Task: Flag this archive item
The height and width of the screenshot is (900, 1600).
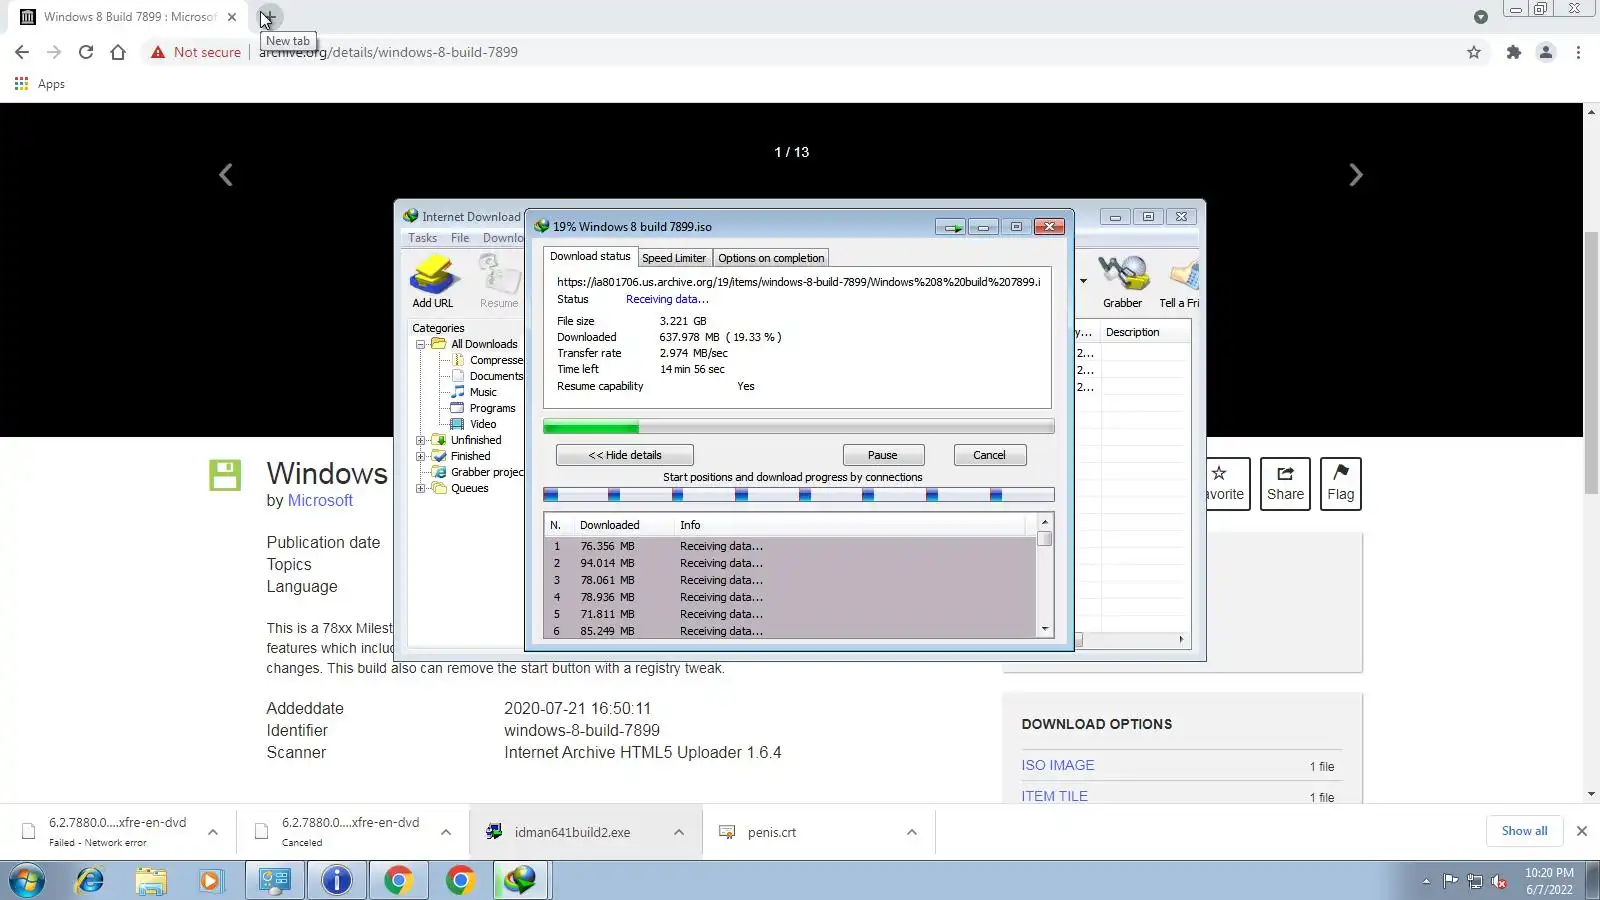Action: click(x=1341, y=484)
